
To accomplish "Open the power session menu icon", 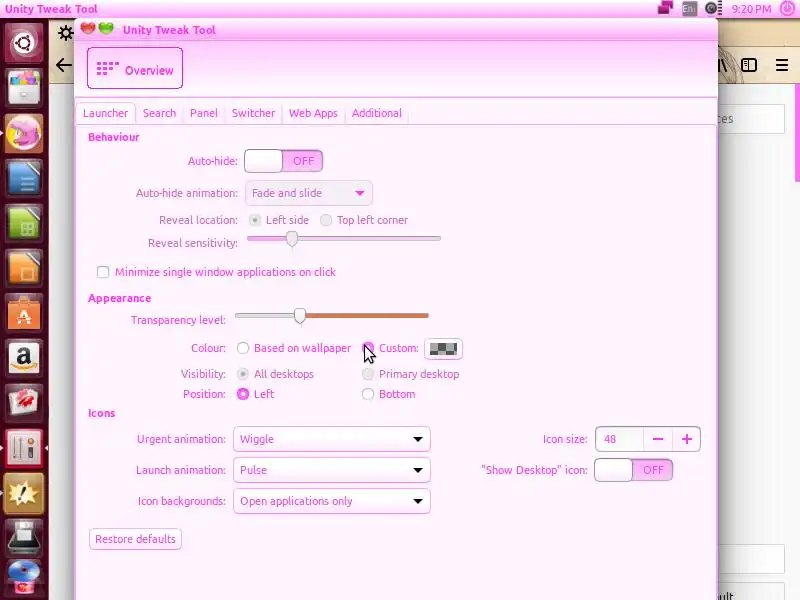I will pyautogui.click(x=787, y=9).
